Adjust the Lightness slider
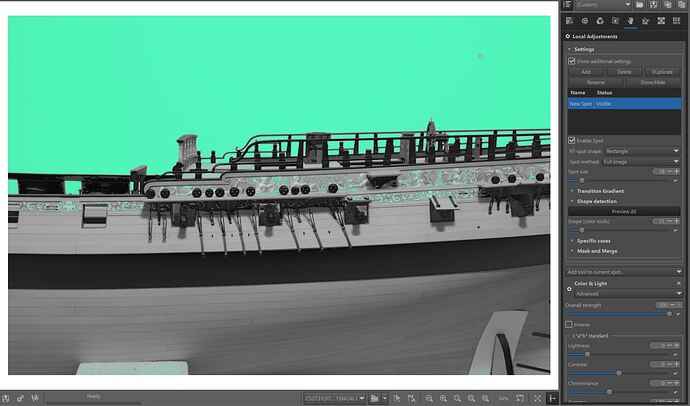 point(587,355)
